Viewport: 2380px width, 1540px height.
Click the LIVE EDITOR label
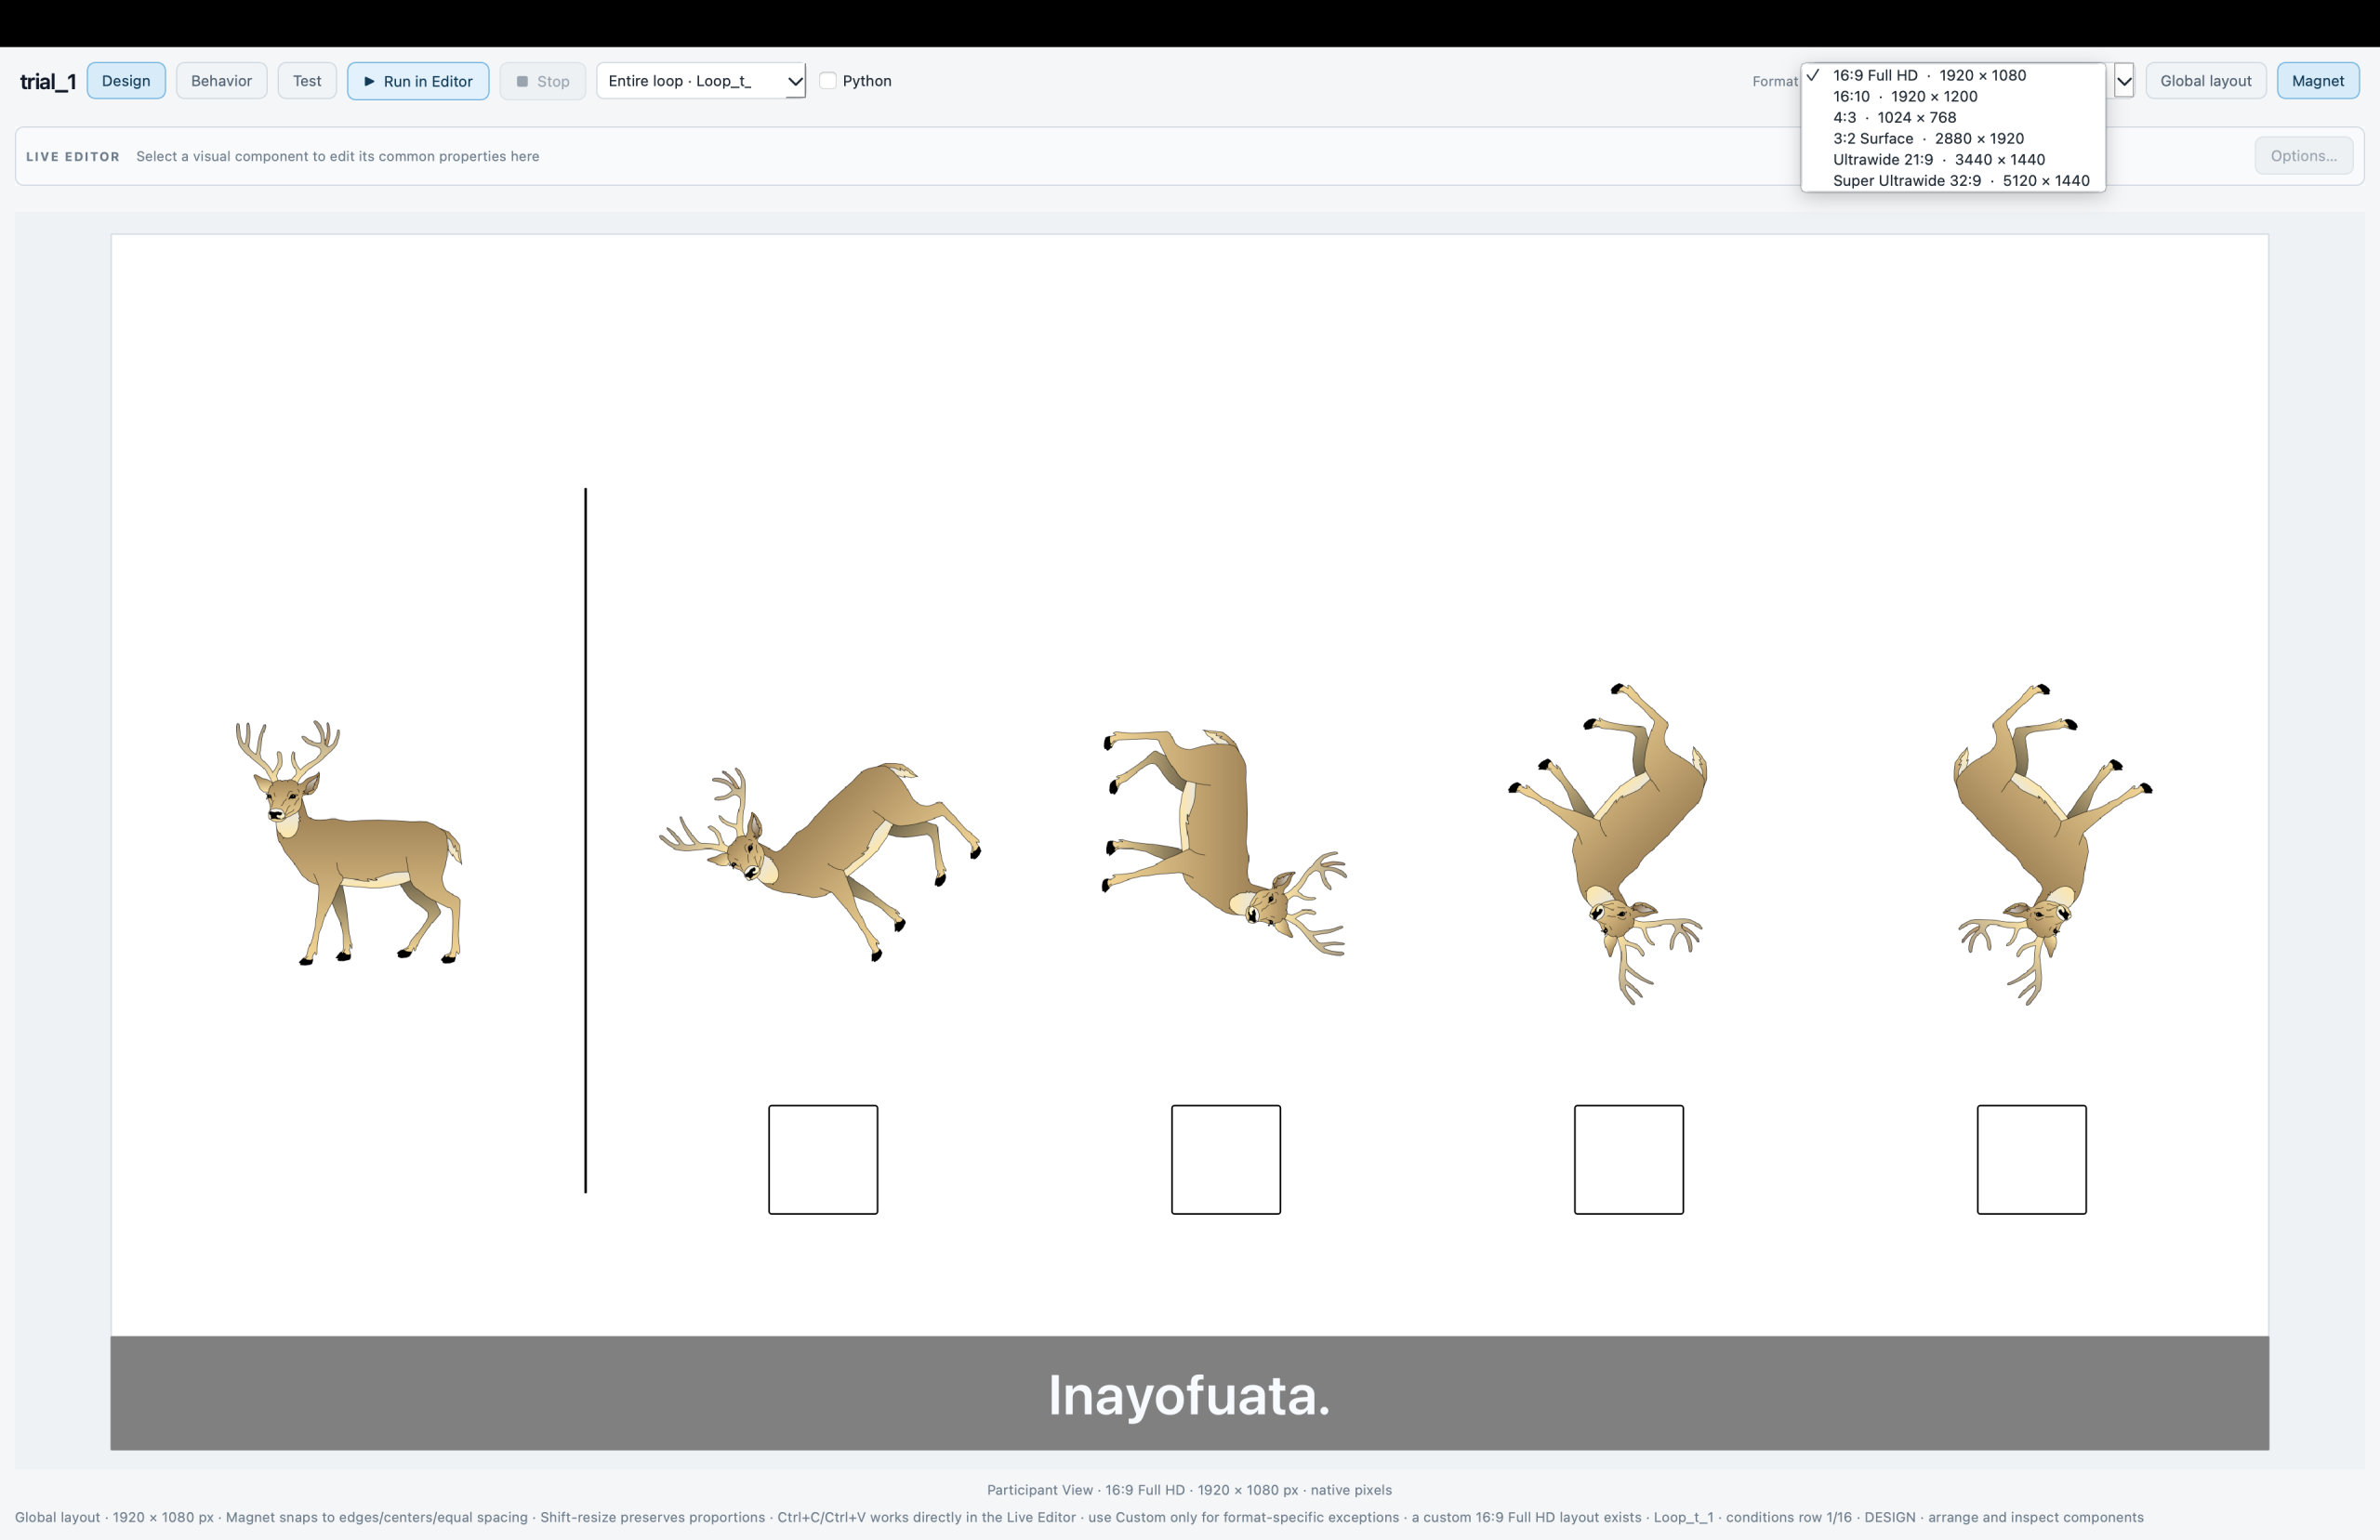[73, 157]
